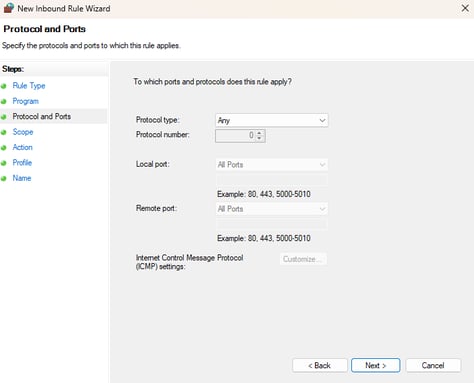Screen dimensions: 474x383
Task: Click the 'Protocol and Ports' page heading
Action: tap(44, 29)
